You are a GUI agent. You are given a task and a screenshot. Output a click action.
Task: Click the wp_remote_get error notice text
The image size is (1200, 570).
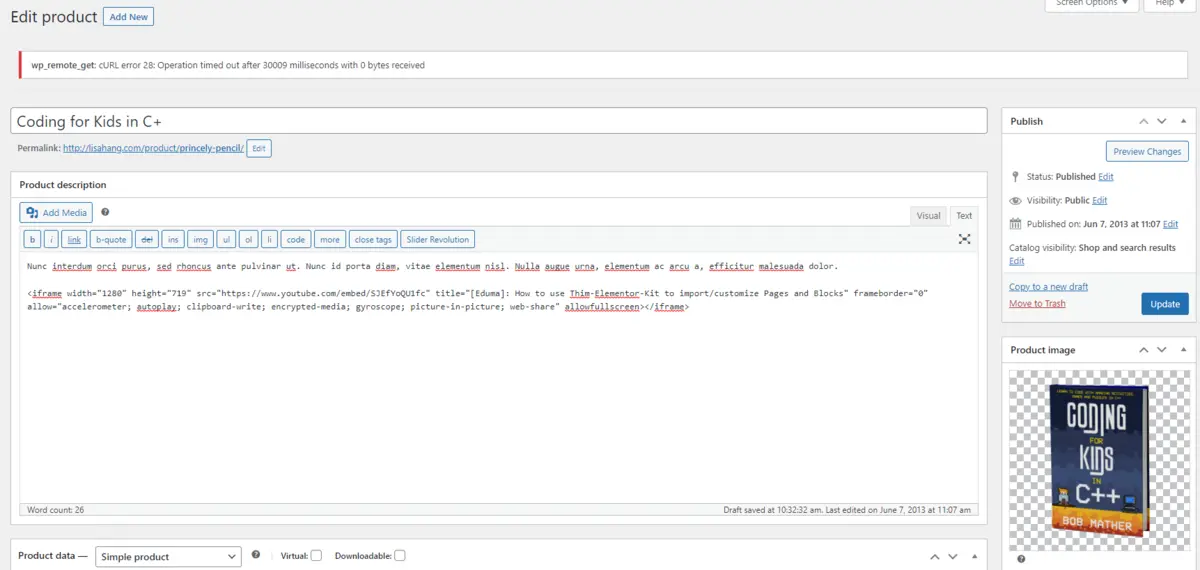pyautogui.click(x=228, y=65)
